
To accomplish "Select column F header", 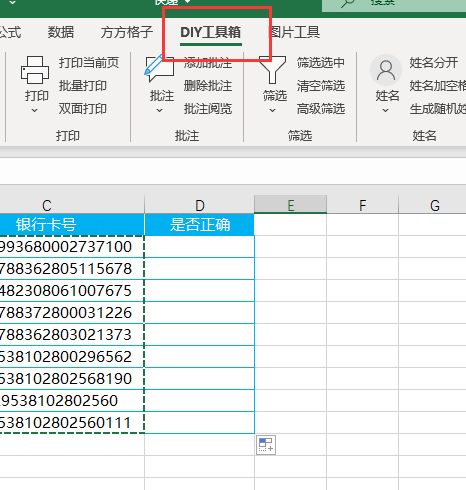I will coord(362,205).
